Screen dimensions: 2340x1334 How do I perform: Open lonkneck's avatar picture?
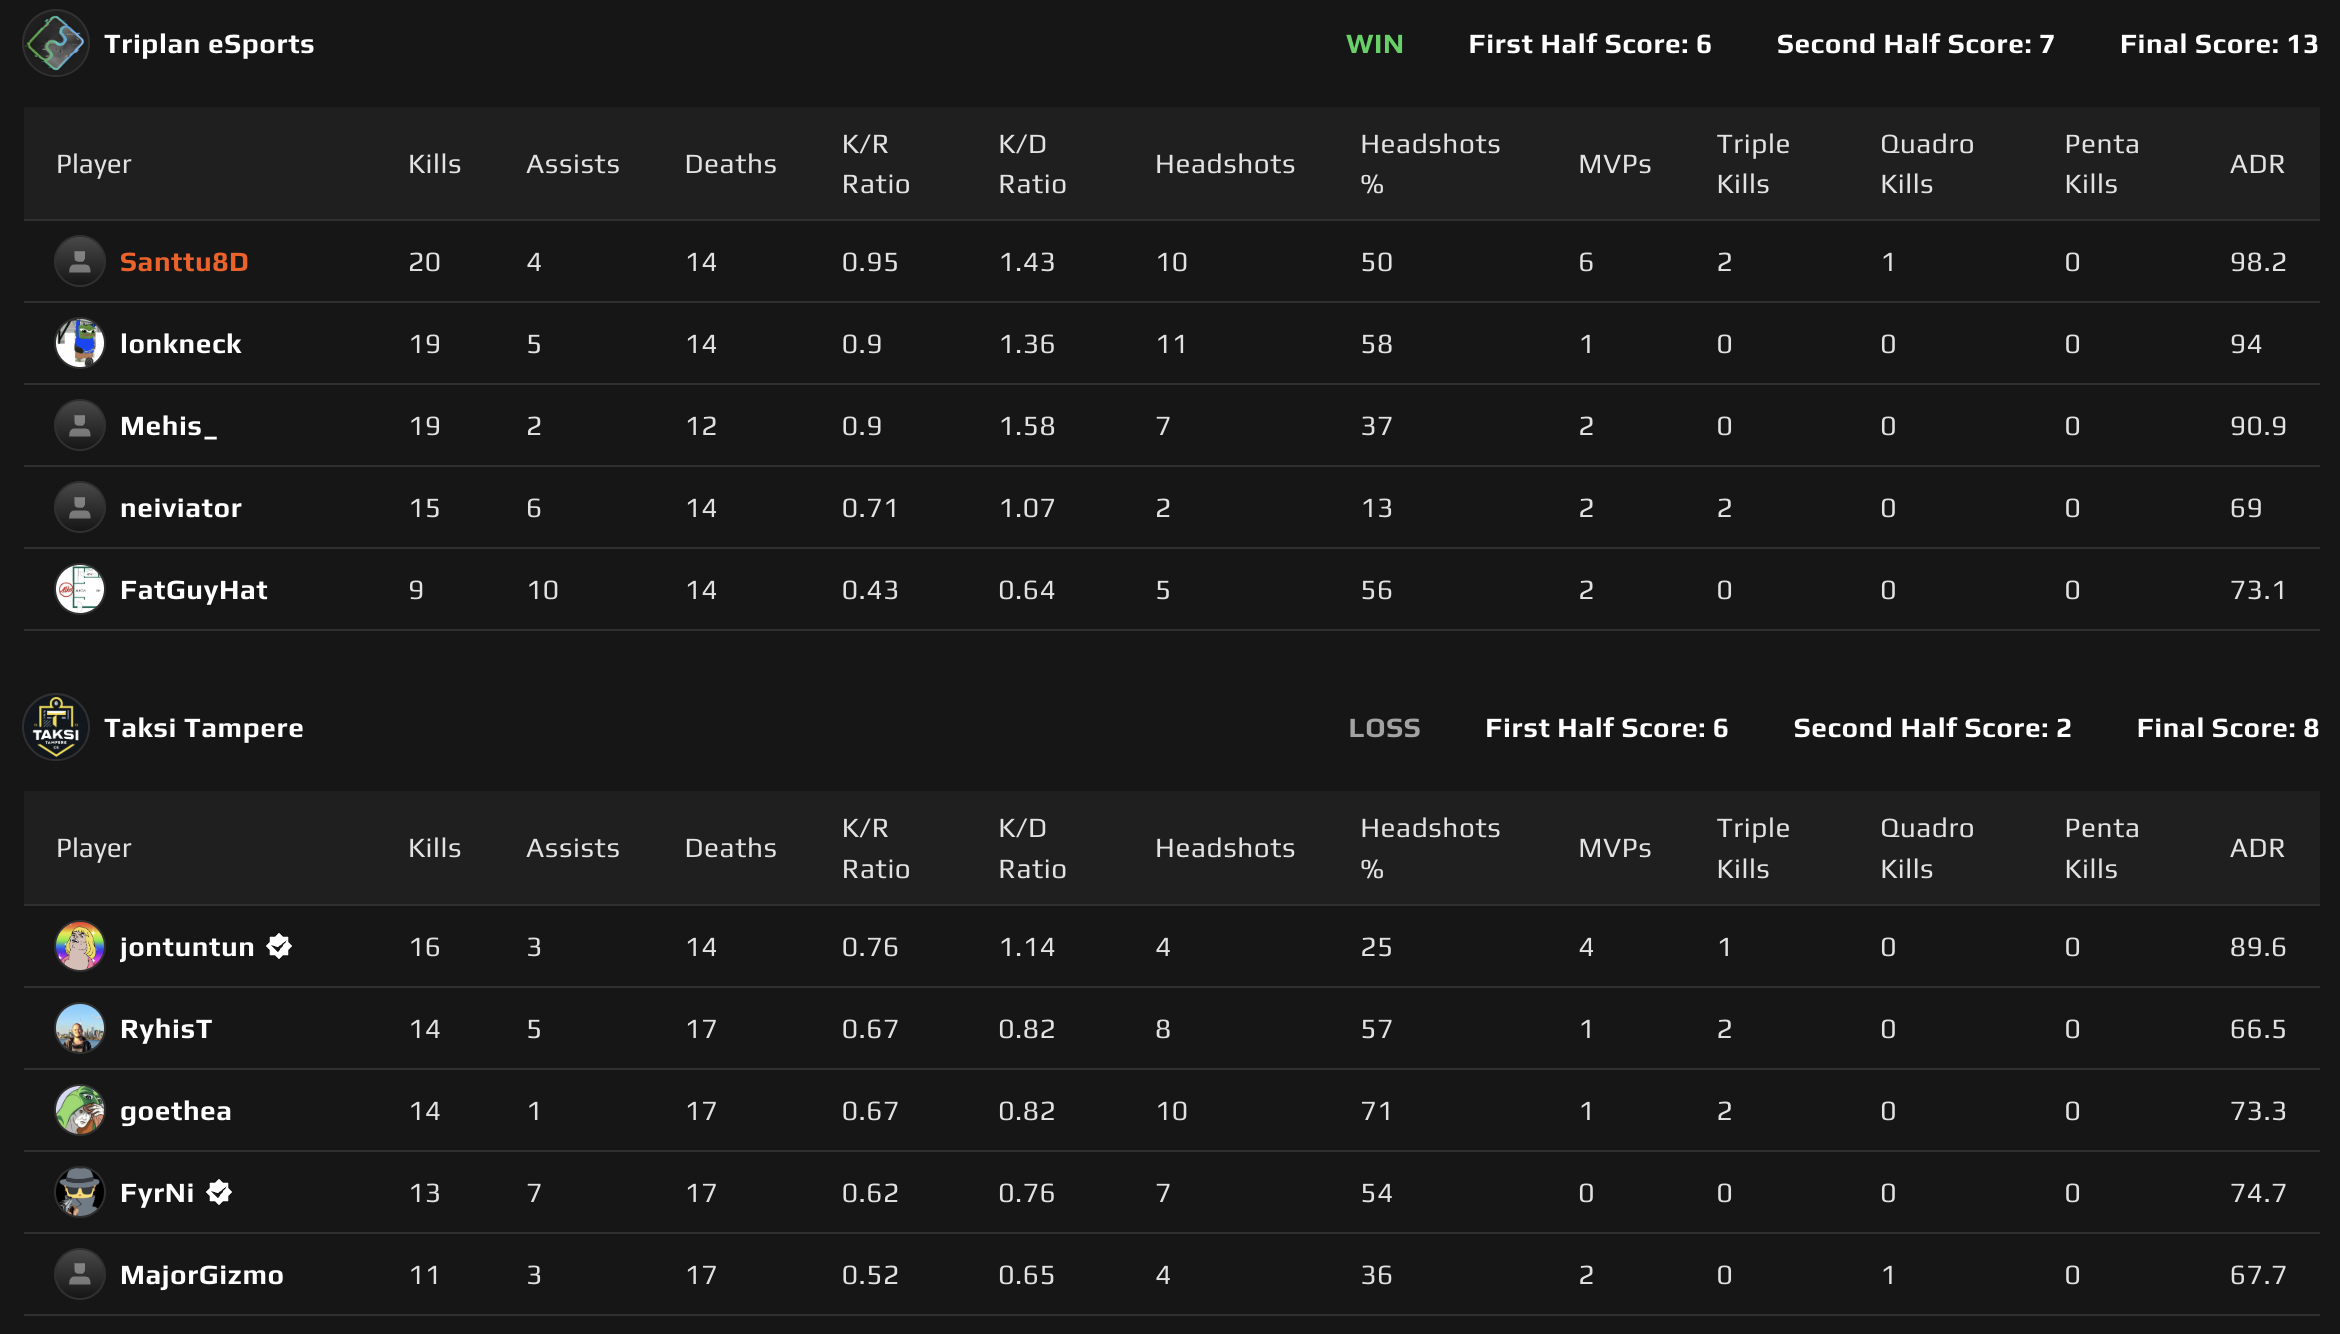(80, 343)
